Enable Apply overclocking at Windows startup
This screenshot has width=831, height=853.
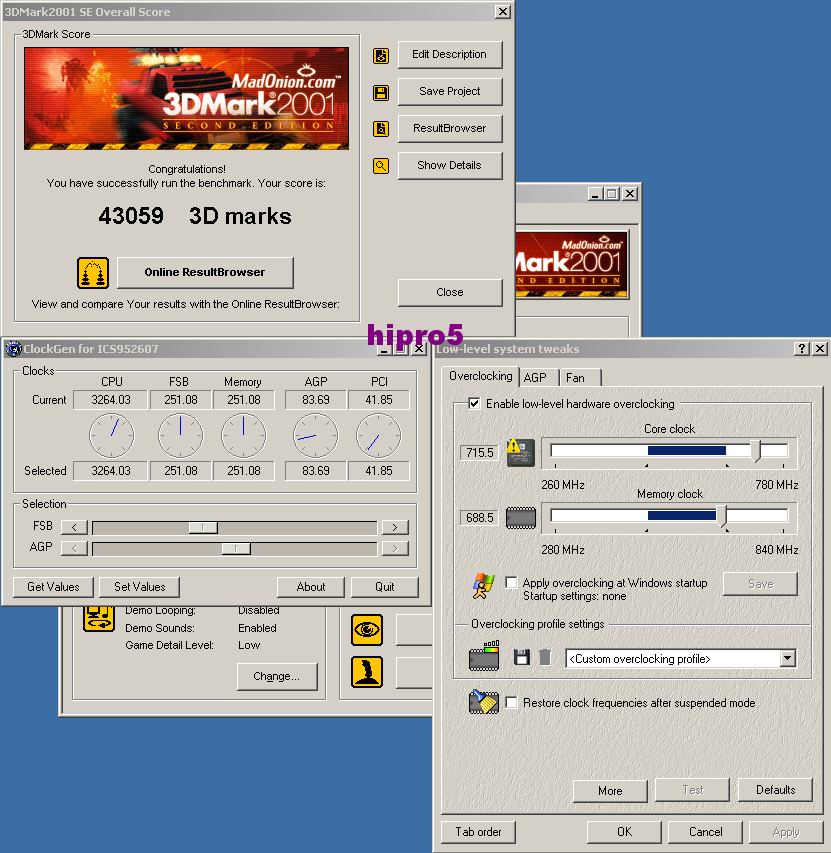511,583
